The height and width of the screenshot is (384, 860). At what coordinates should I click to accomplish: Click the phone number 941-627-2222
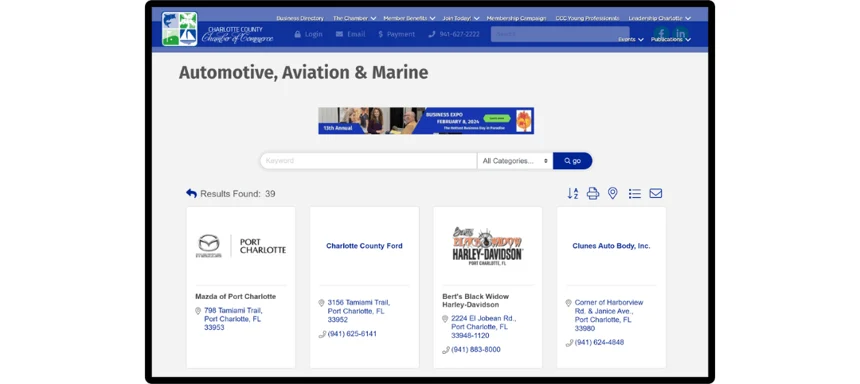point(454,34)
